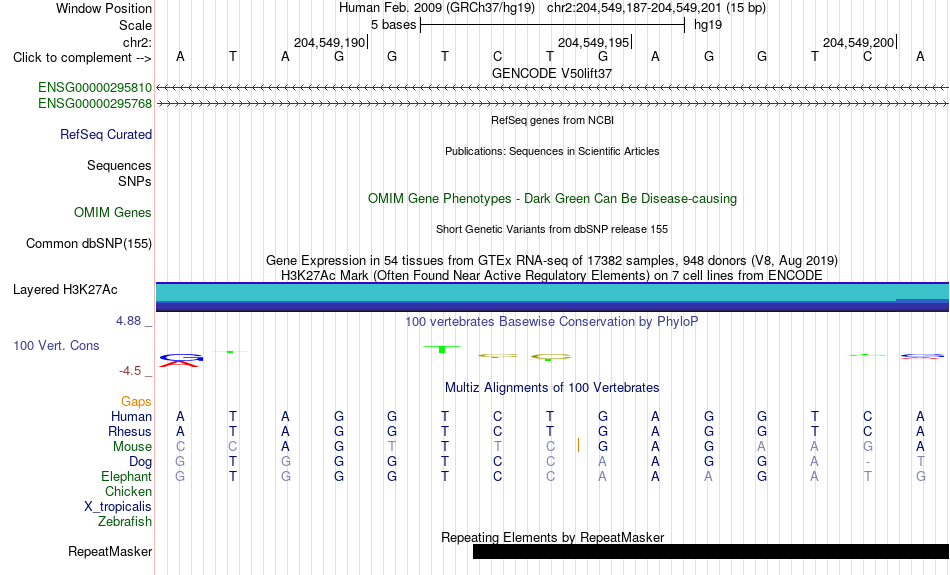950x575 pixels.
Task: Click 'Repeating Elements by RepeatMasker' title
Action: (552, 537)
